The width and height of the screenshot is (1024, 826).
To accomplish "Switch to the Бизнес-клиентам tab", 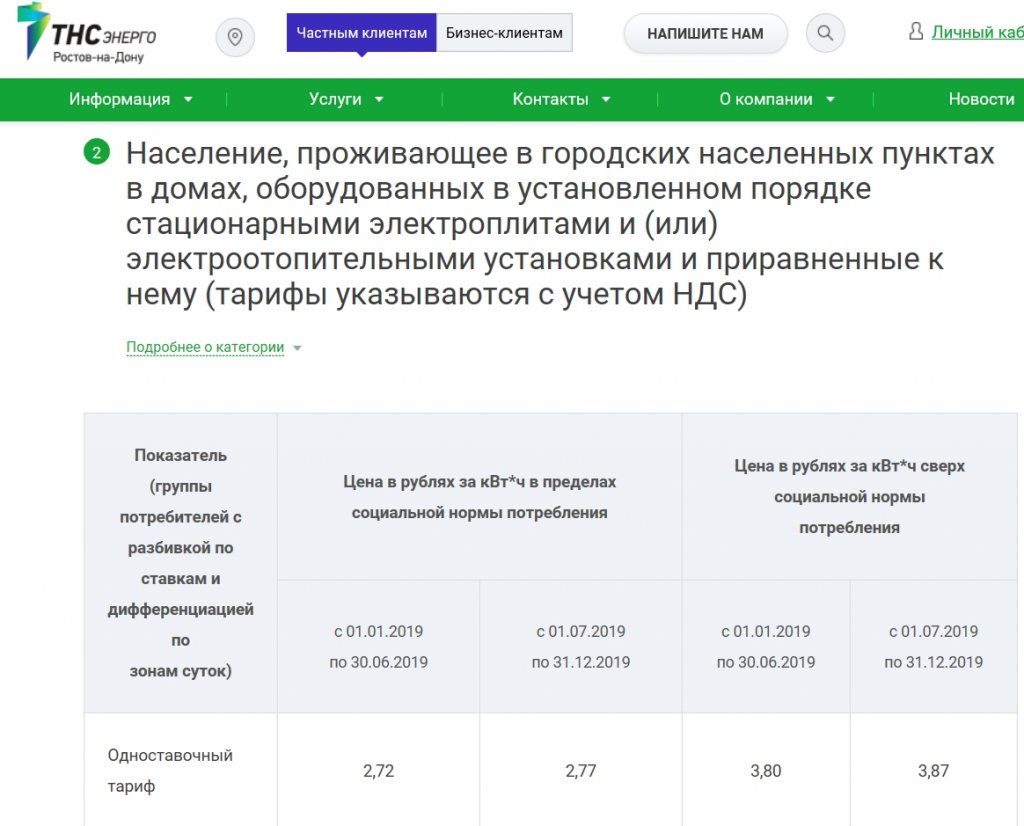I will pos(504,33).
